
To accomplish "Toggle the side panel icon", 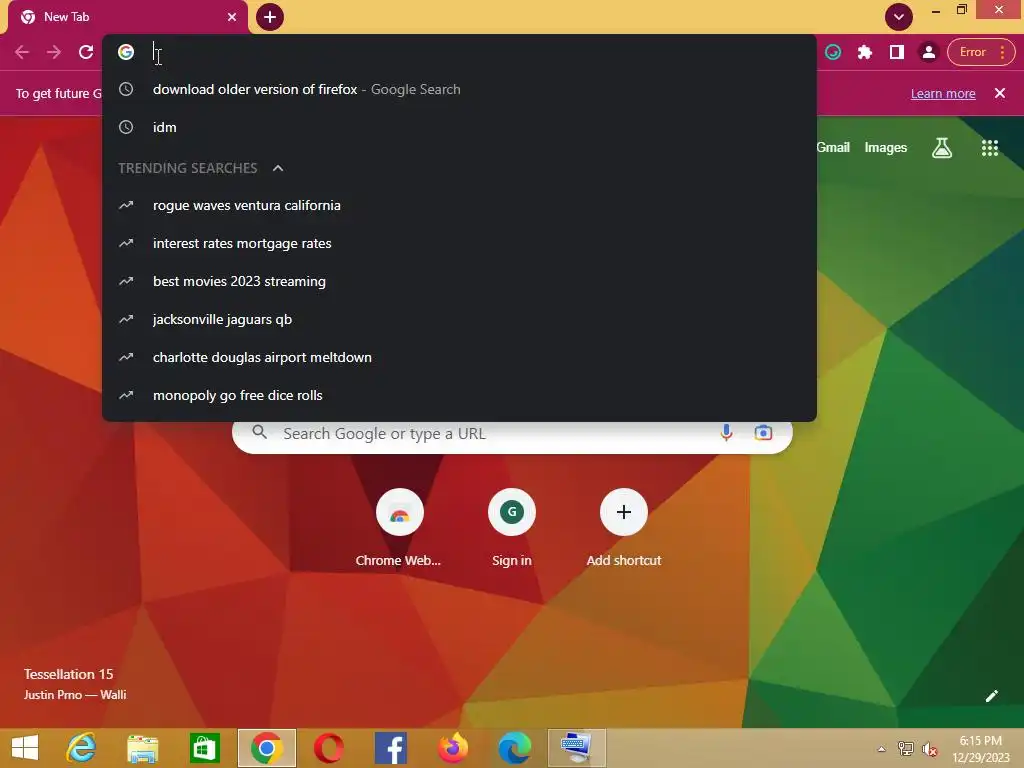I will (x=897, y=52).
